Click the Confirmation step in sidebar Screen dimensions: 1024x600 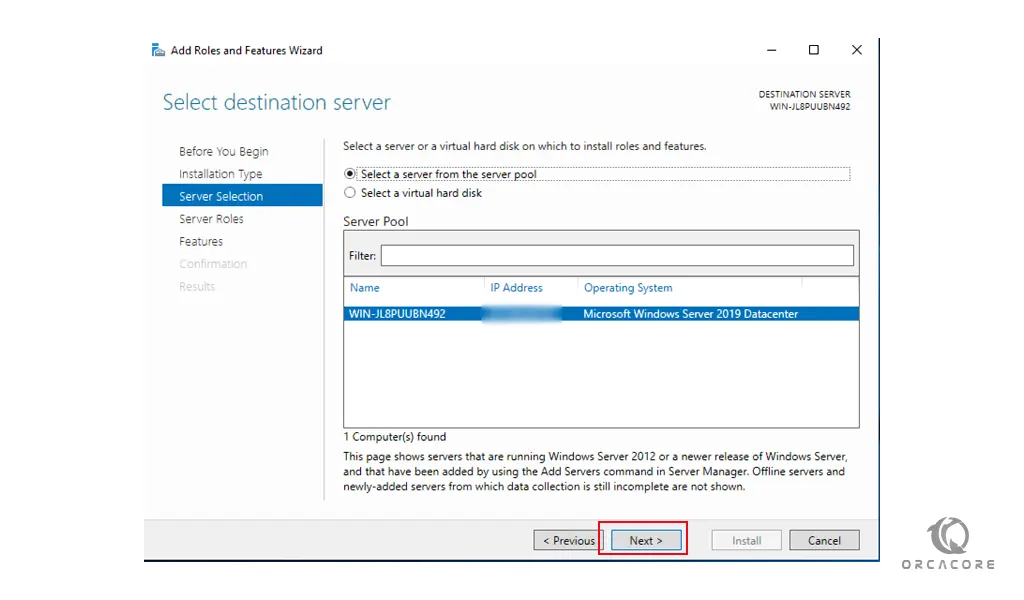[213, 264]
